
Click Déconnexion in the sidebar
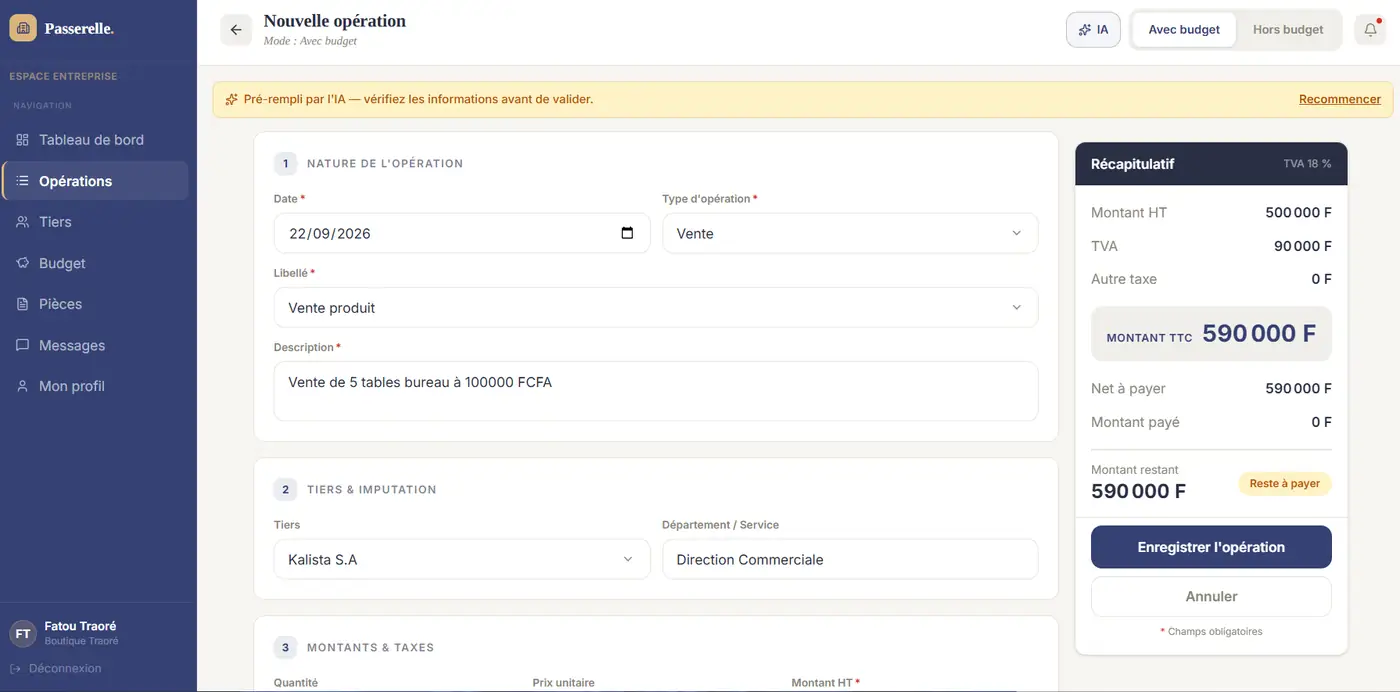tap(55, 668)
